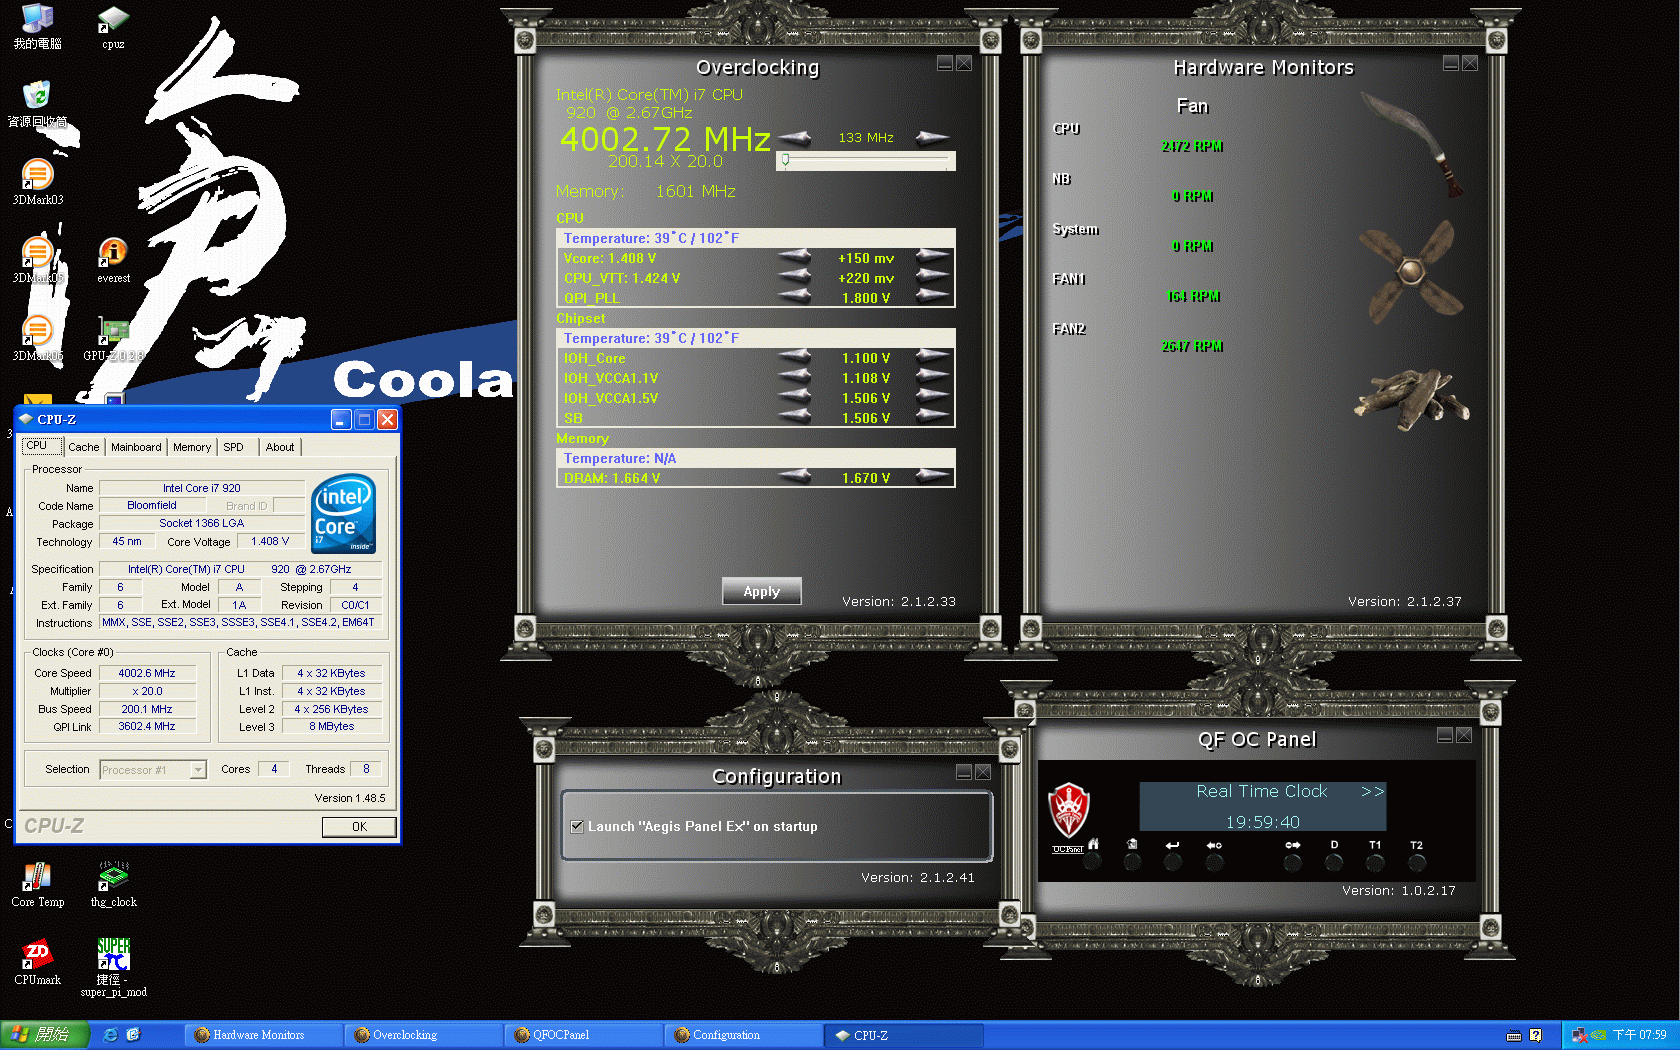Viewport: 1680px width, 1050px height.
Task: Click Apply in Overclocking panel
Action: pos(762,591)
